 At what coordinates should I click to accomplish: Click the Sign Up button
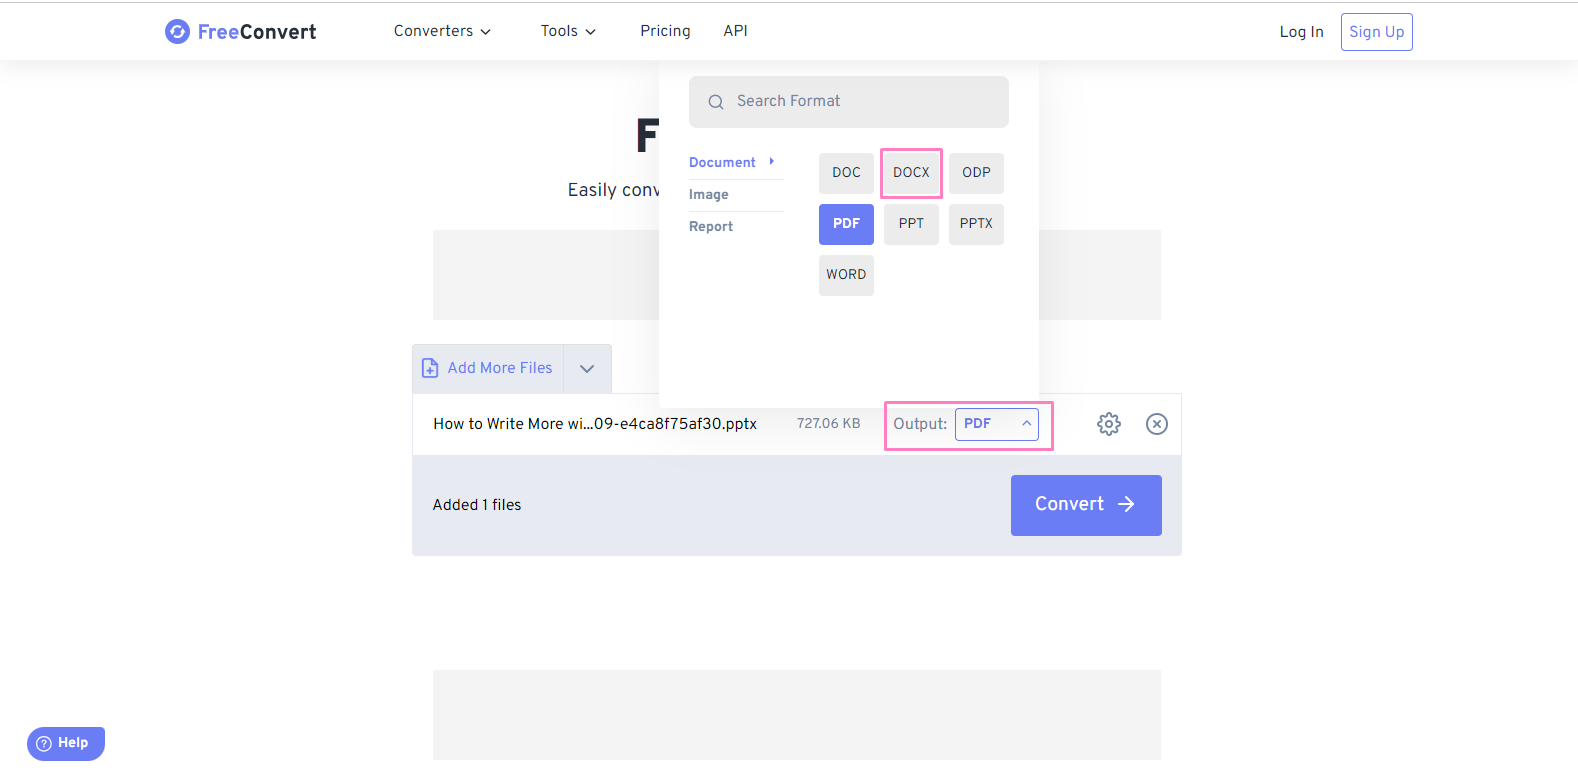point(1376,31)
